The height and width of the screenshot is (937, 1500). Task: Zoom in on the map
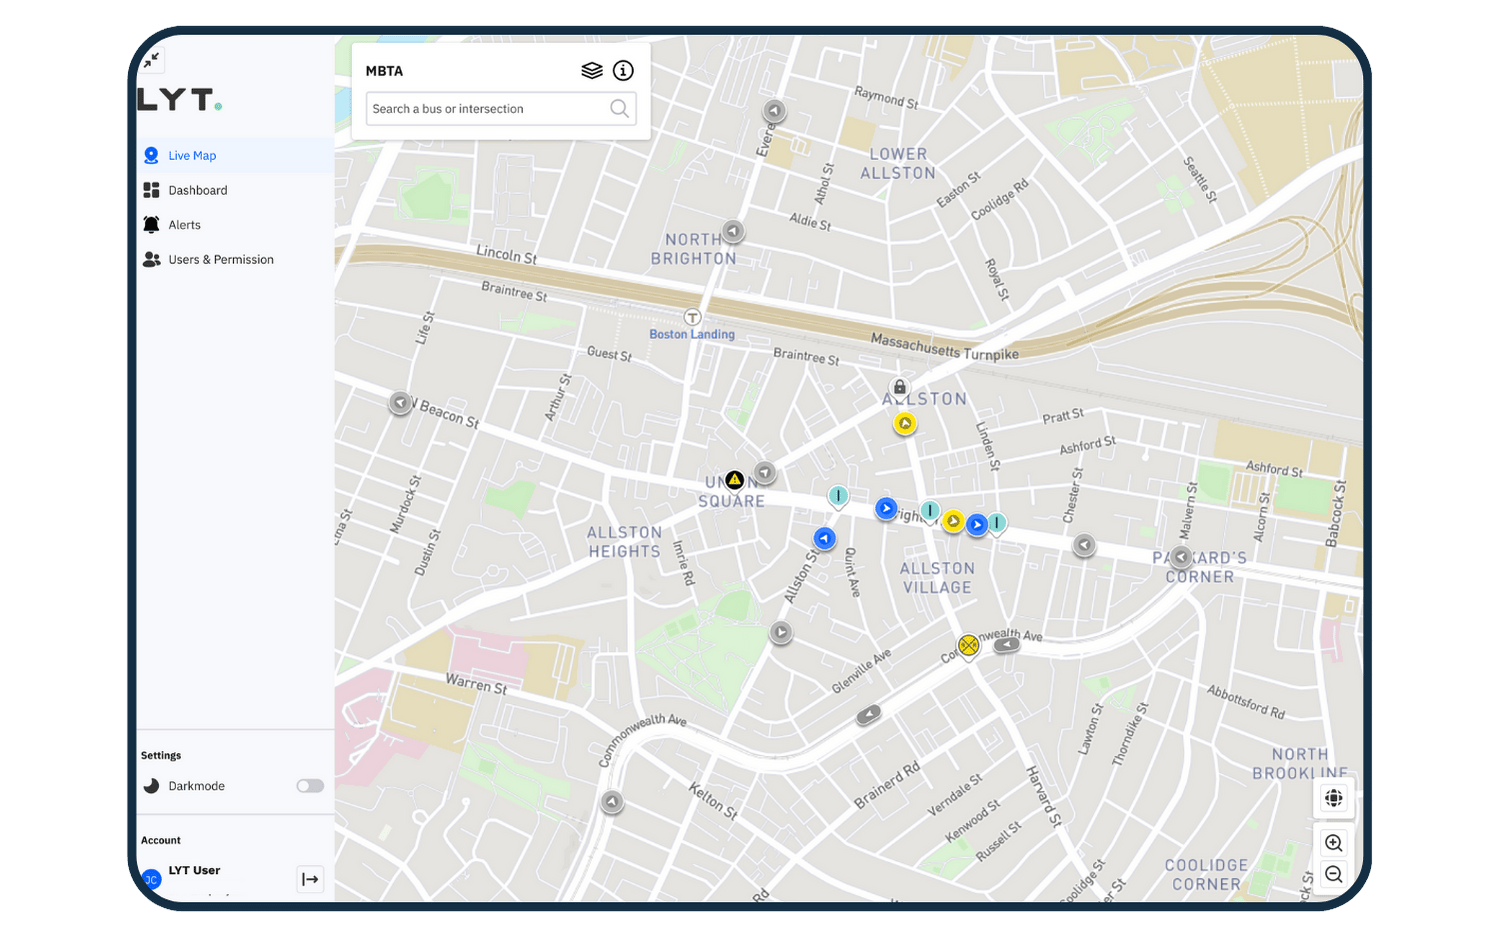coord(1334,843)
